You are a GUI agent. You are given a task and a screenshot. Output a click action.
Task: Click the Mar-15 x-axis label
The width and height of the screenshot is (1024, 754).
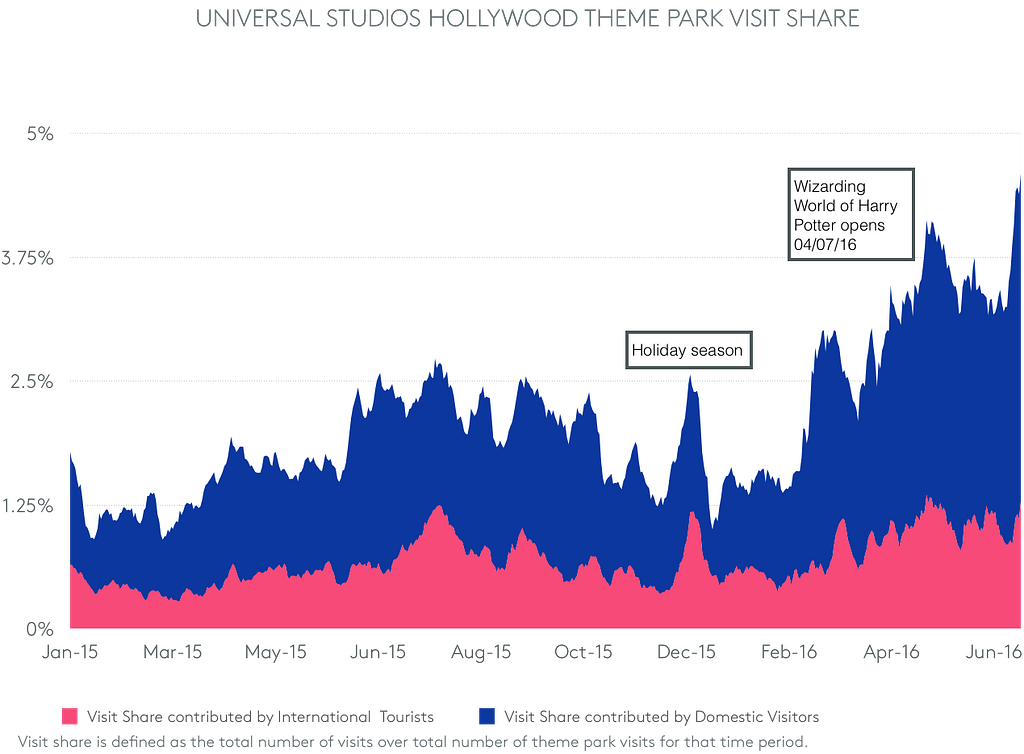(x=172, y=652)
